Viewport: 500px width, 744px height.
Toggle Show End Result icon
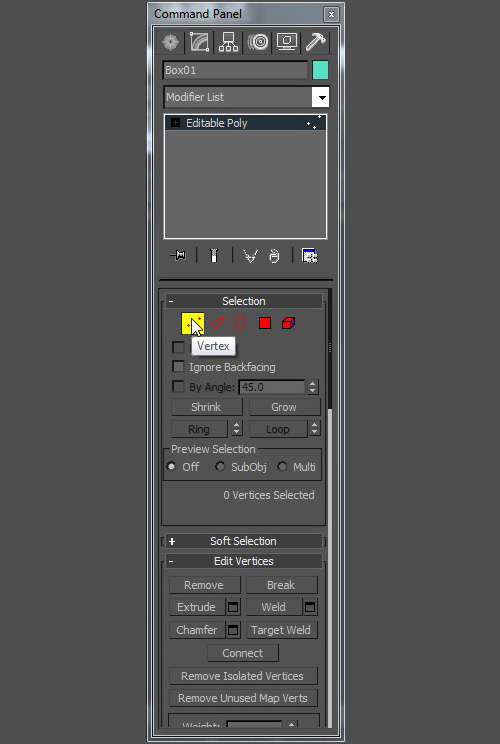coord(214,256)
